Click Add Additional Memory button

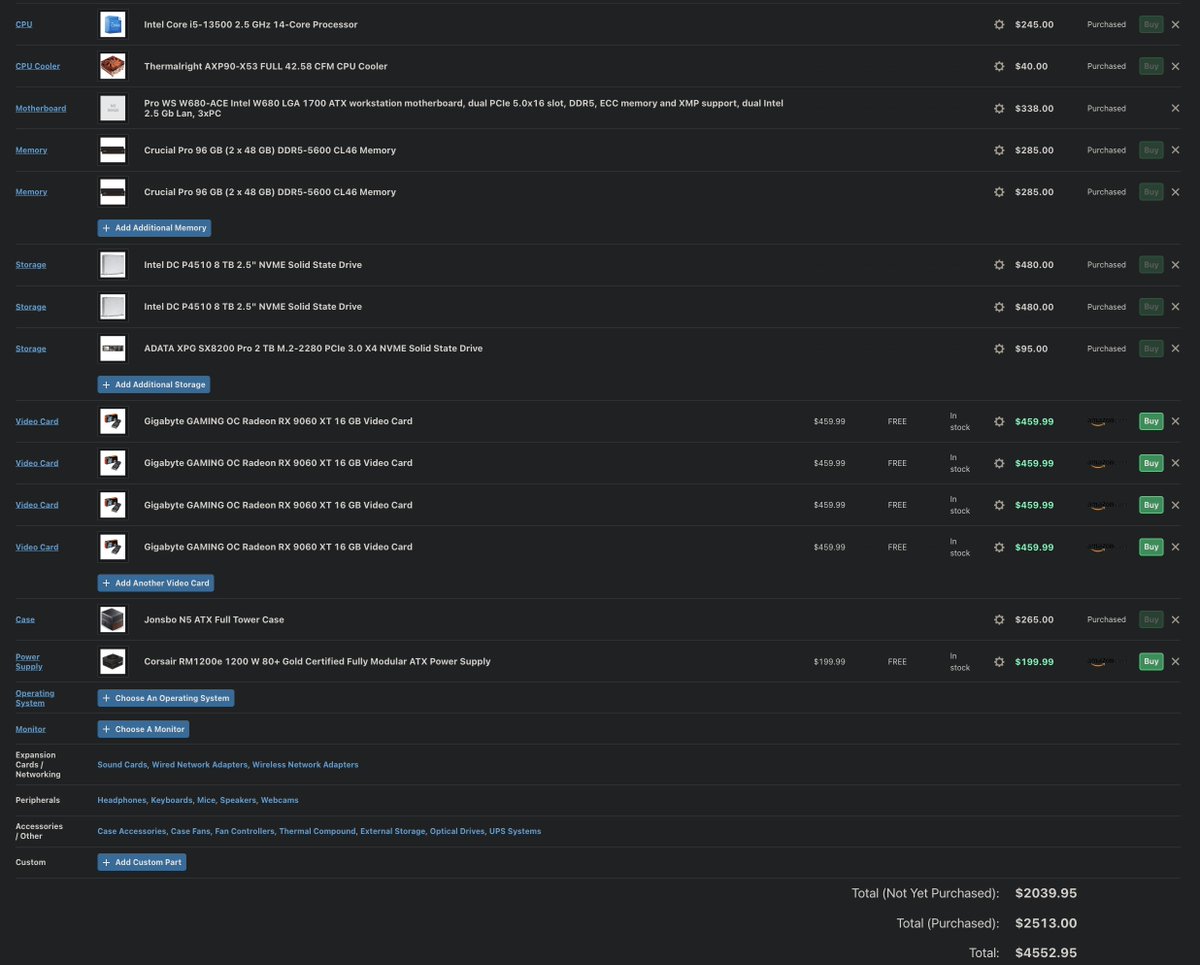click(154, 228)
